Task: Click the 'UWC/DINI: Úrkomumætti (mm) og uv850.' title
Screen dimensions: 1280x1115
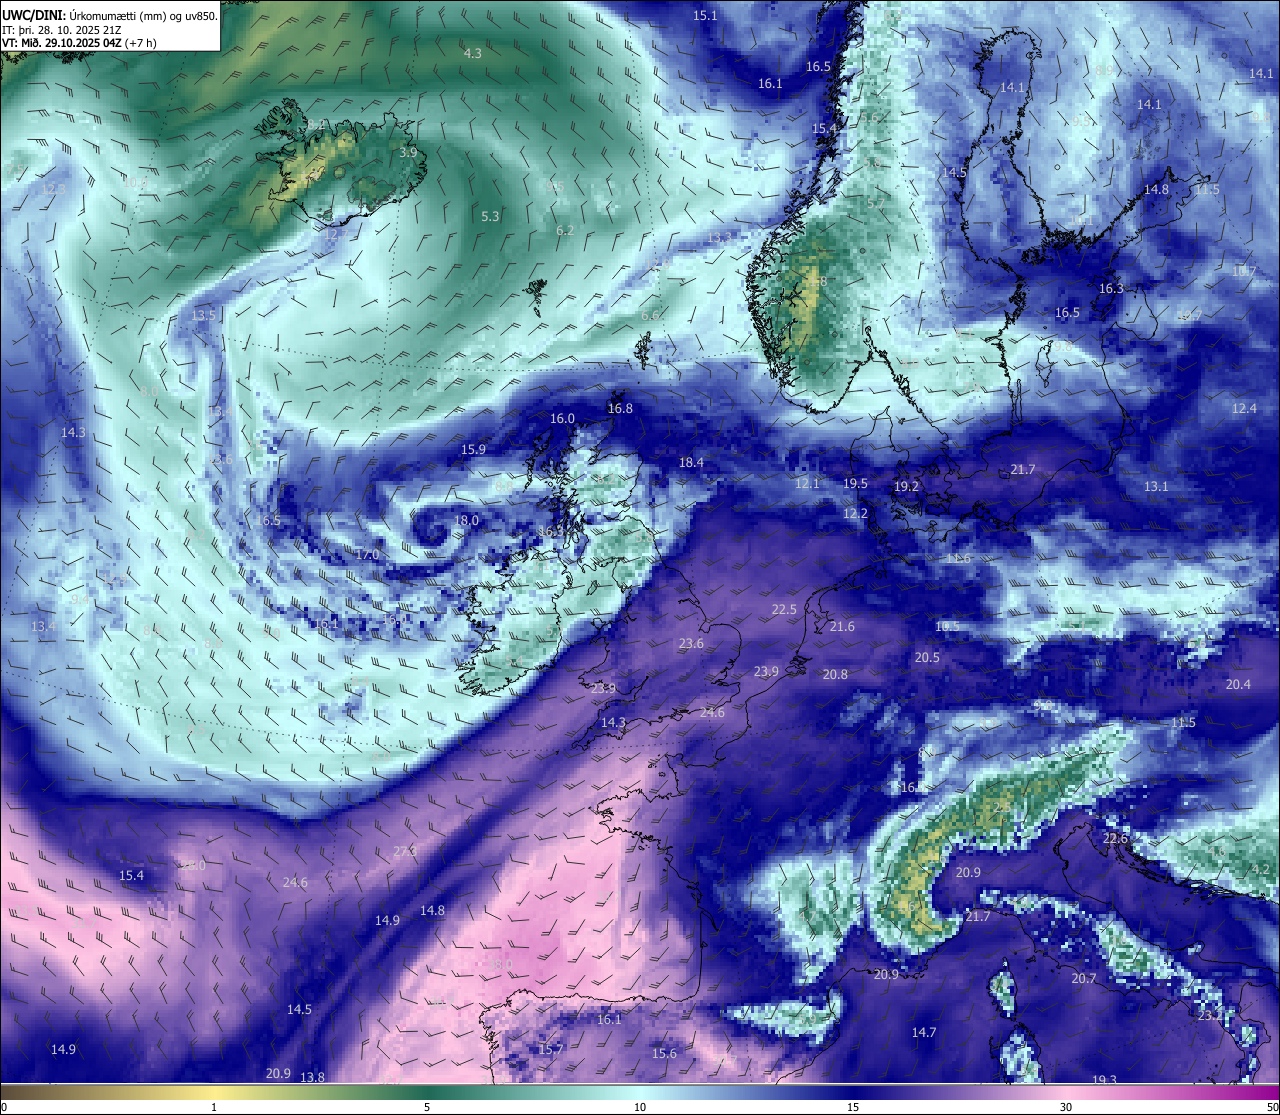Action: (110, 16)
